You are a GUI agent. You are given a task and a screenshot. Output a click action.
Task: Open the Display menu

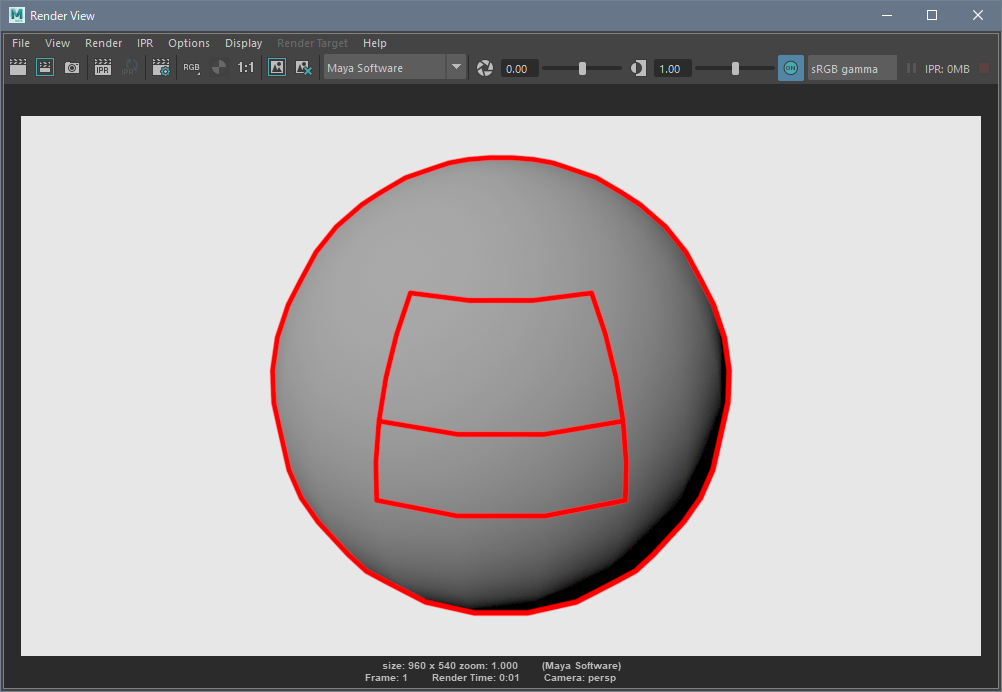pos(243,43)
